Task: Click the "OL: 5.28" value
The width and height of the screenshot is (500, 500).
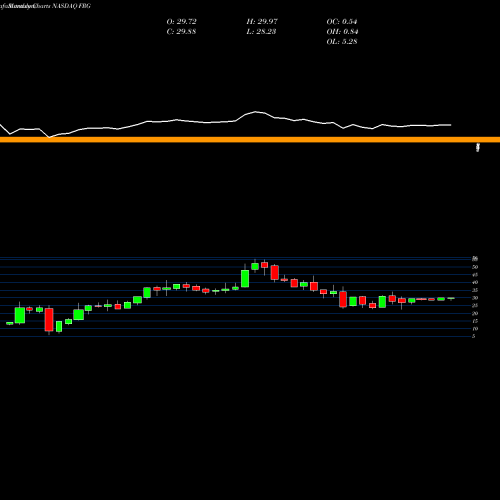Action: pyautogui.click(x=342, y=42)
